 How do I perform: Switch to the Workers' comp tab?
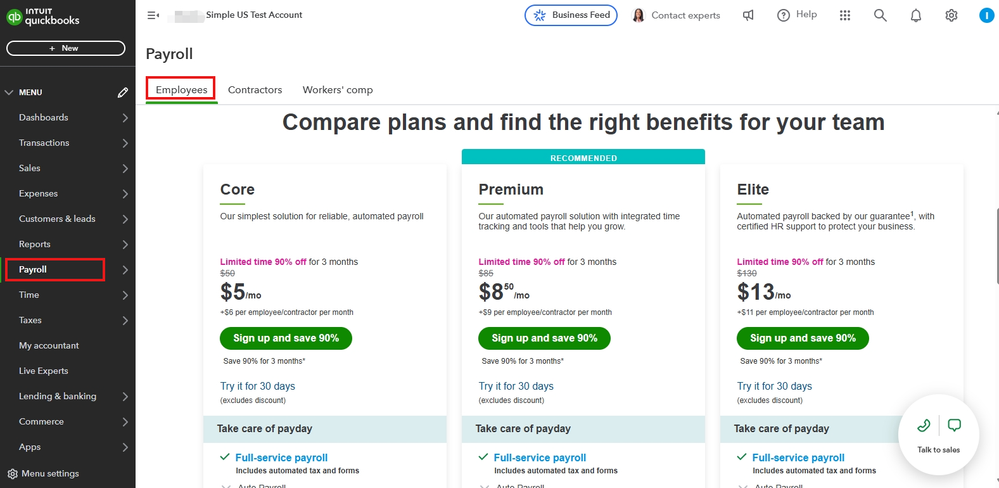338,90
